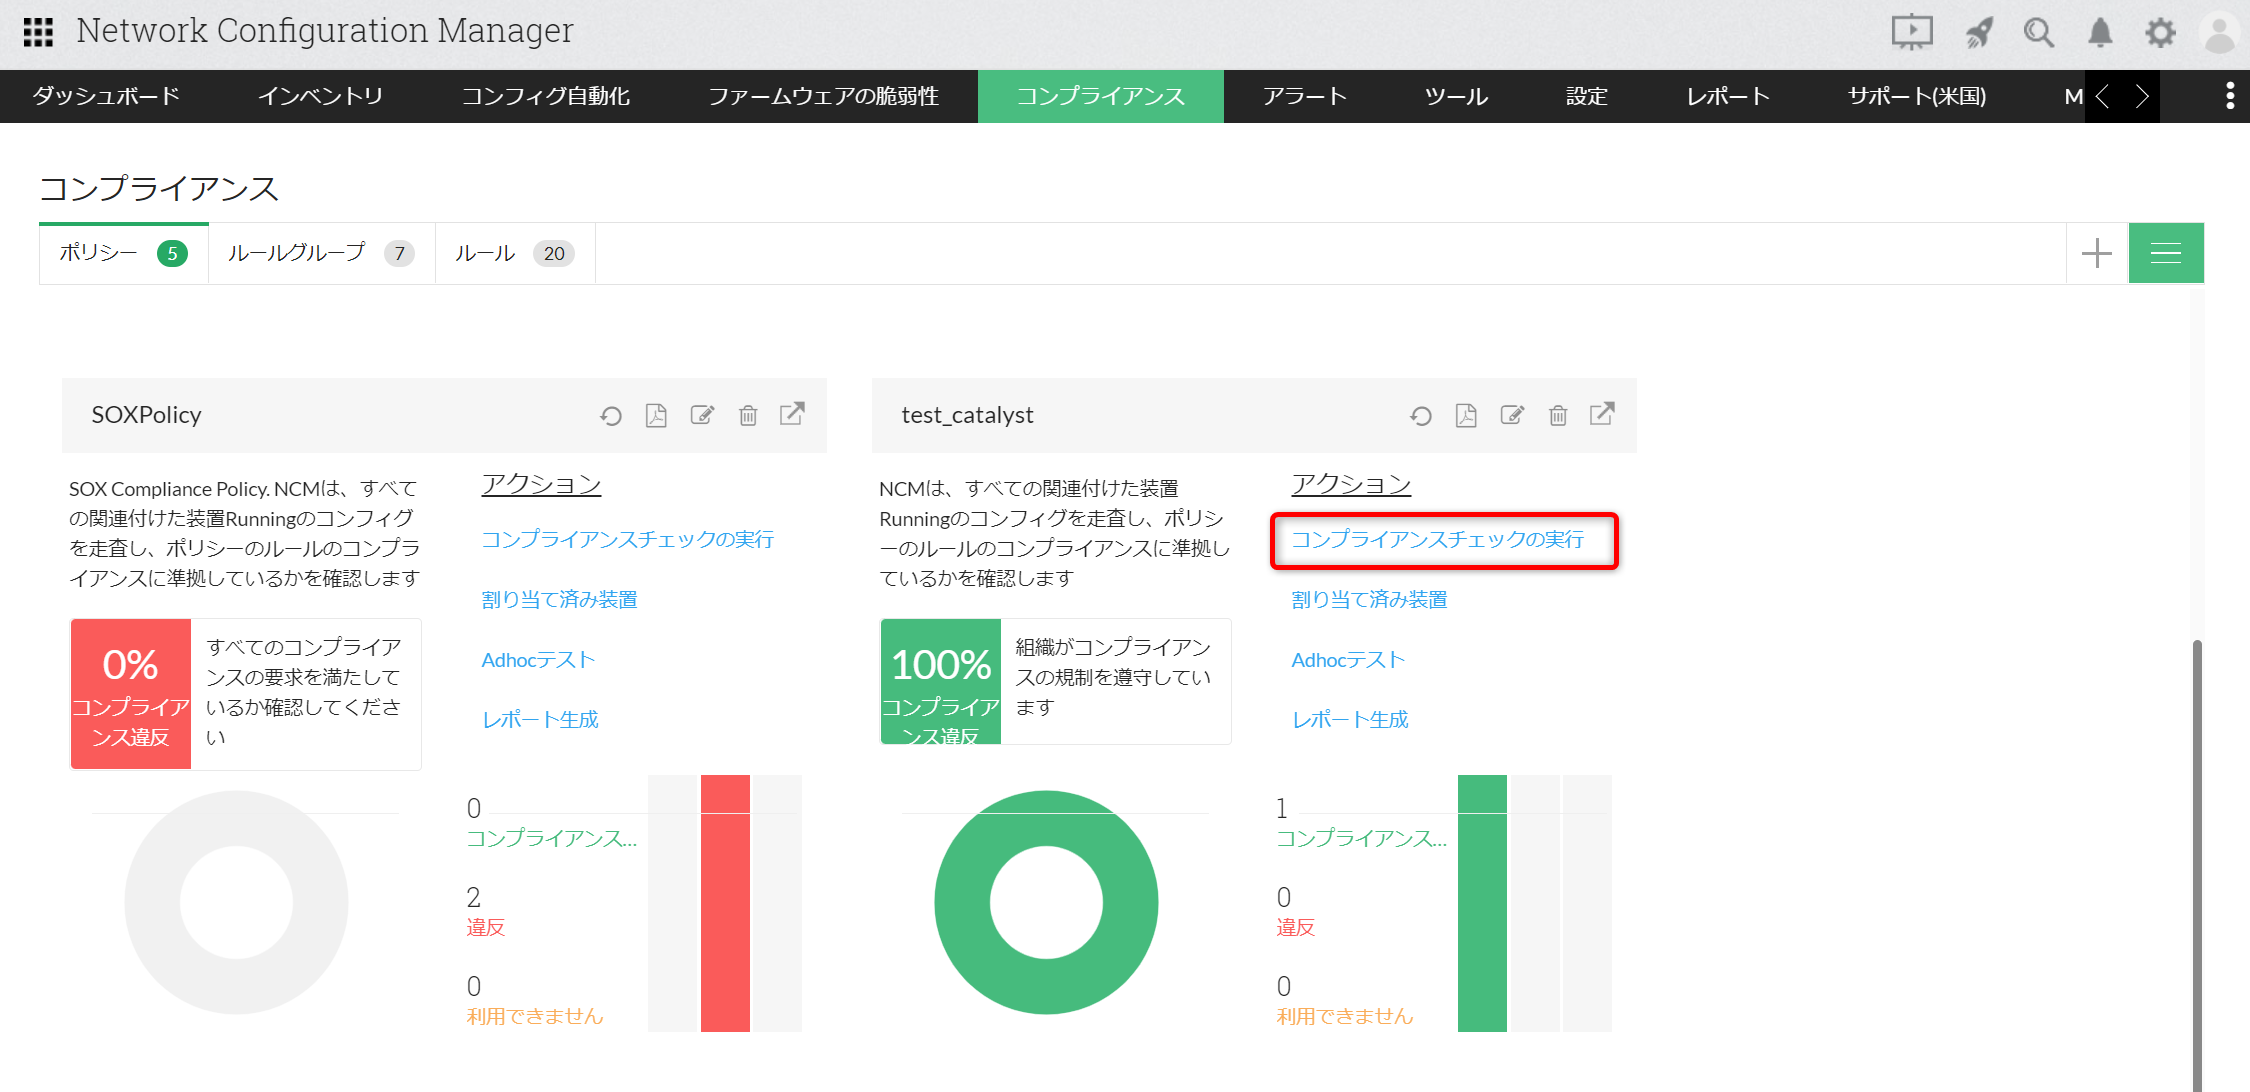This screenshot has height=1092, width=2250.
Task: Run compliance check for test_catalyst
Action: pyautogui.click(x=1437, y=540)
